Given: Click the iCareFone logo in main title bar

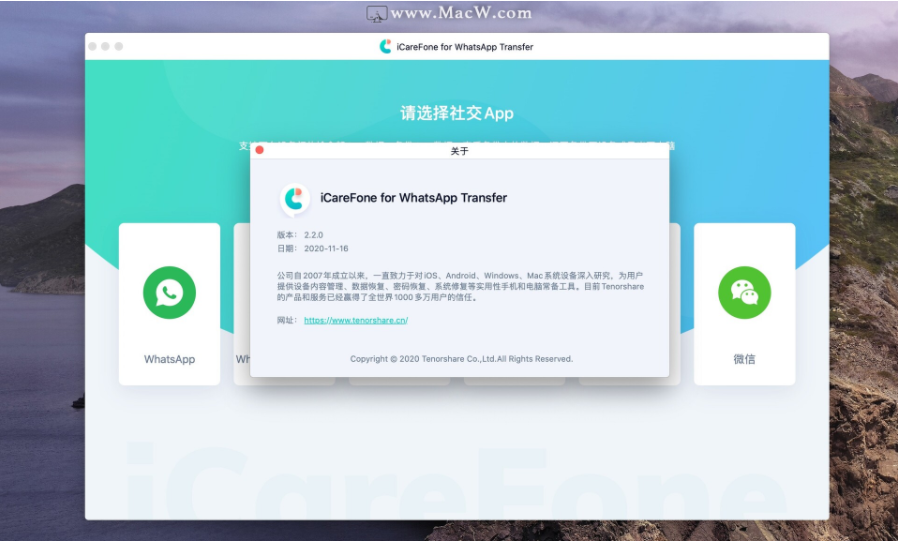Looking at the screenshot, I should point(385,46).
